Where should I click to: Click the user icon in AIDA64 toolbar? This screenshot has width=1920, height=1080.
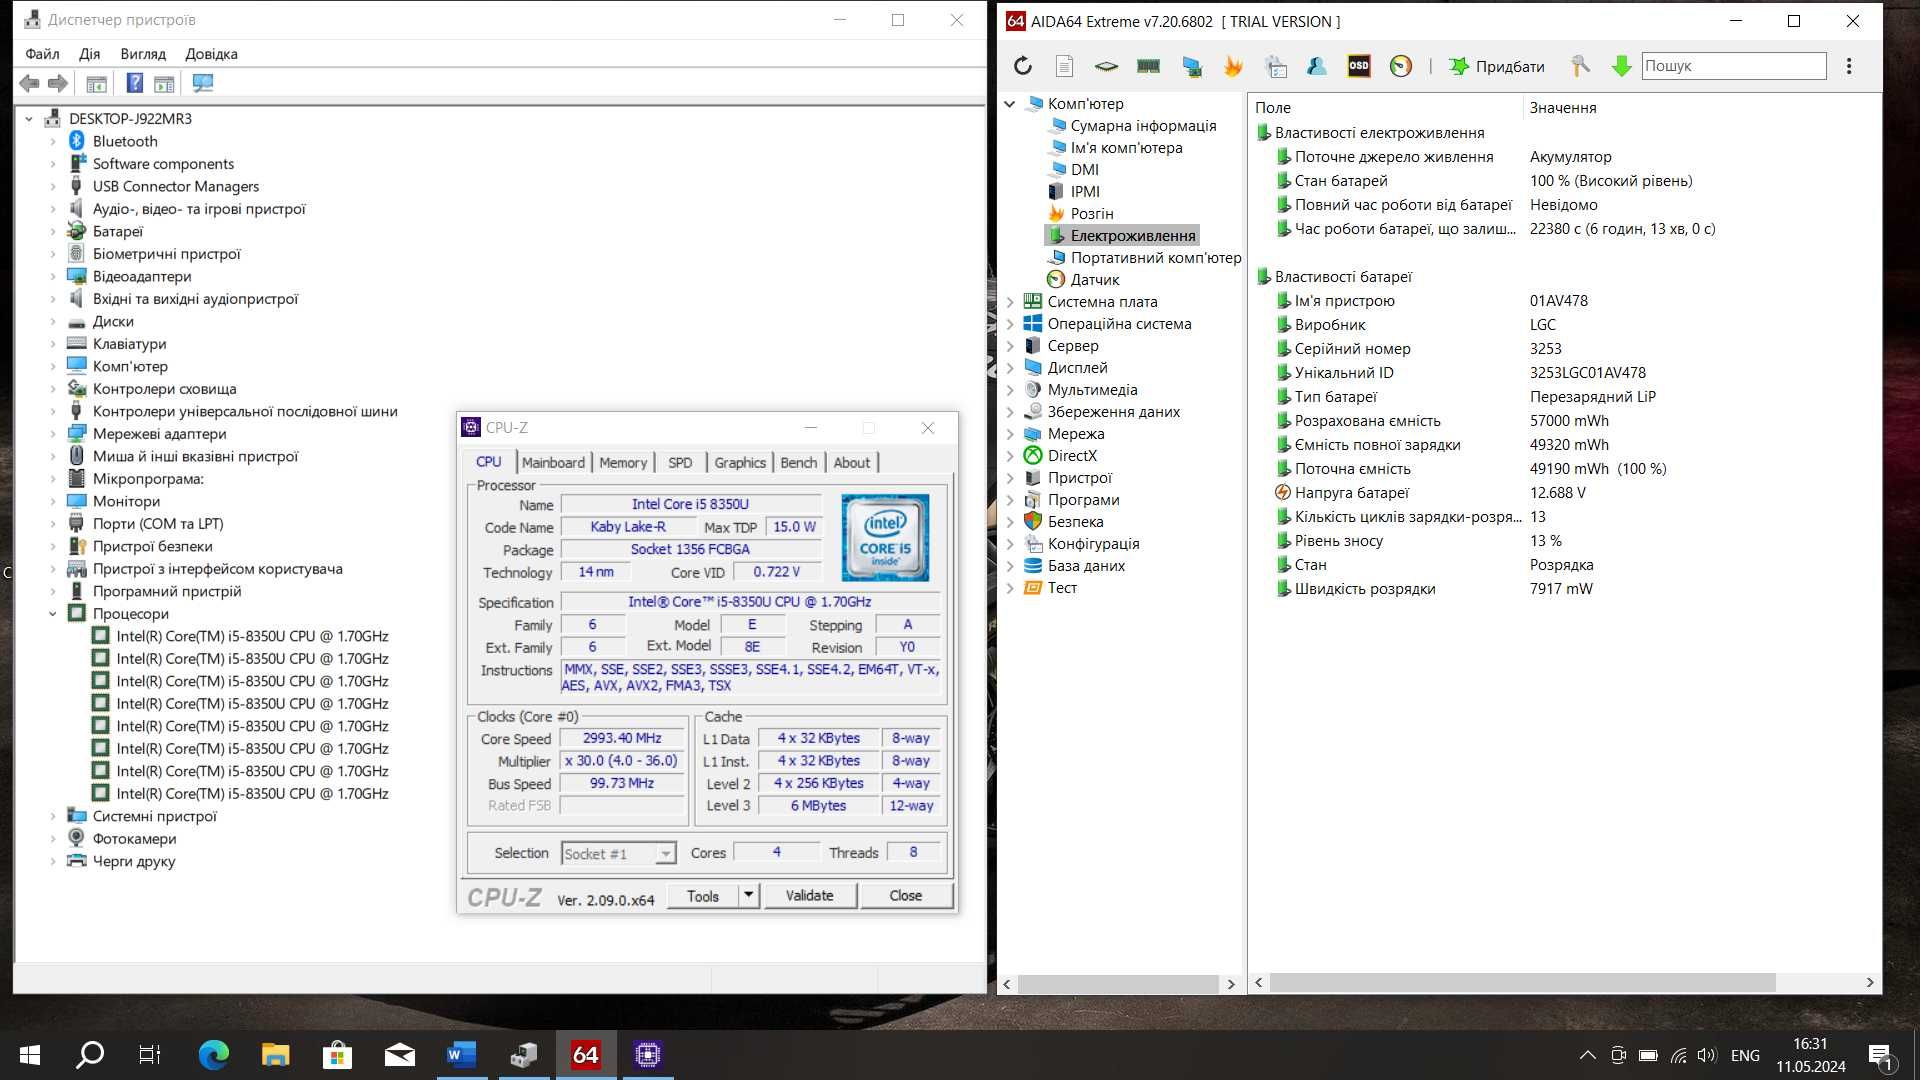click(x=1317, y=66)
